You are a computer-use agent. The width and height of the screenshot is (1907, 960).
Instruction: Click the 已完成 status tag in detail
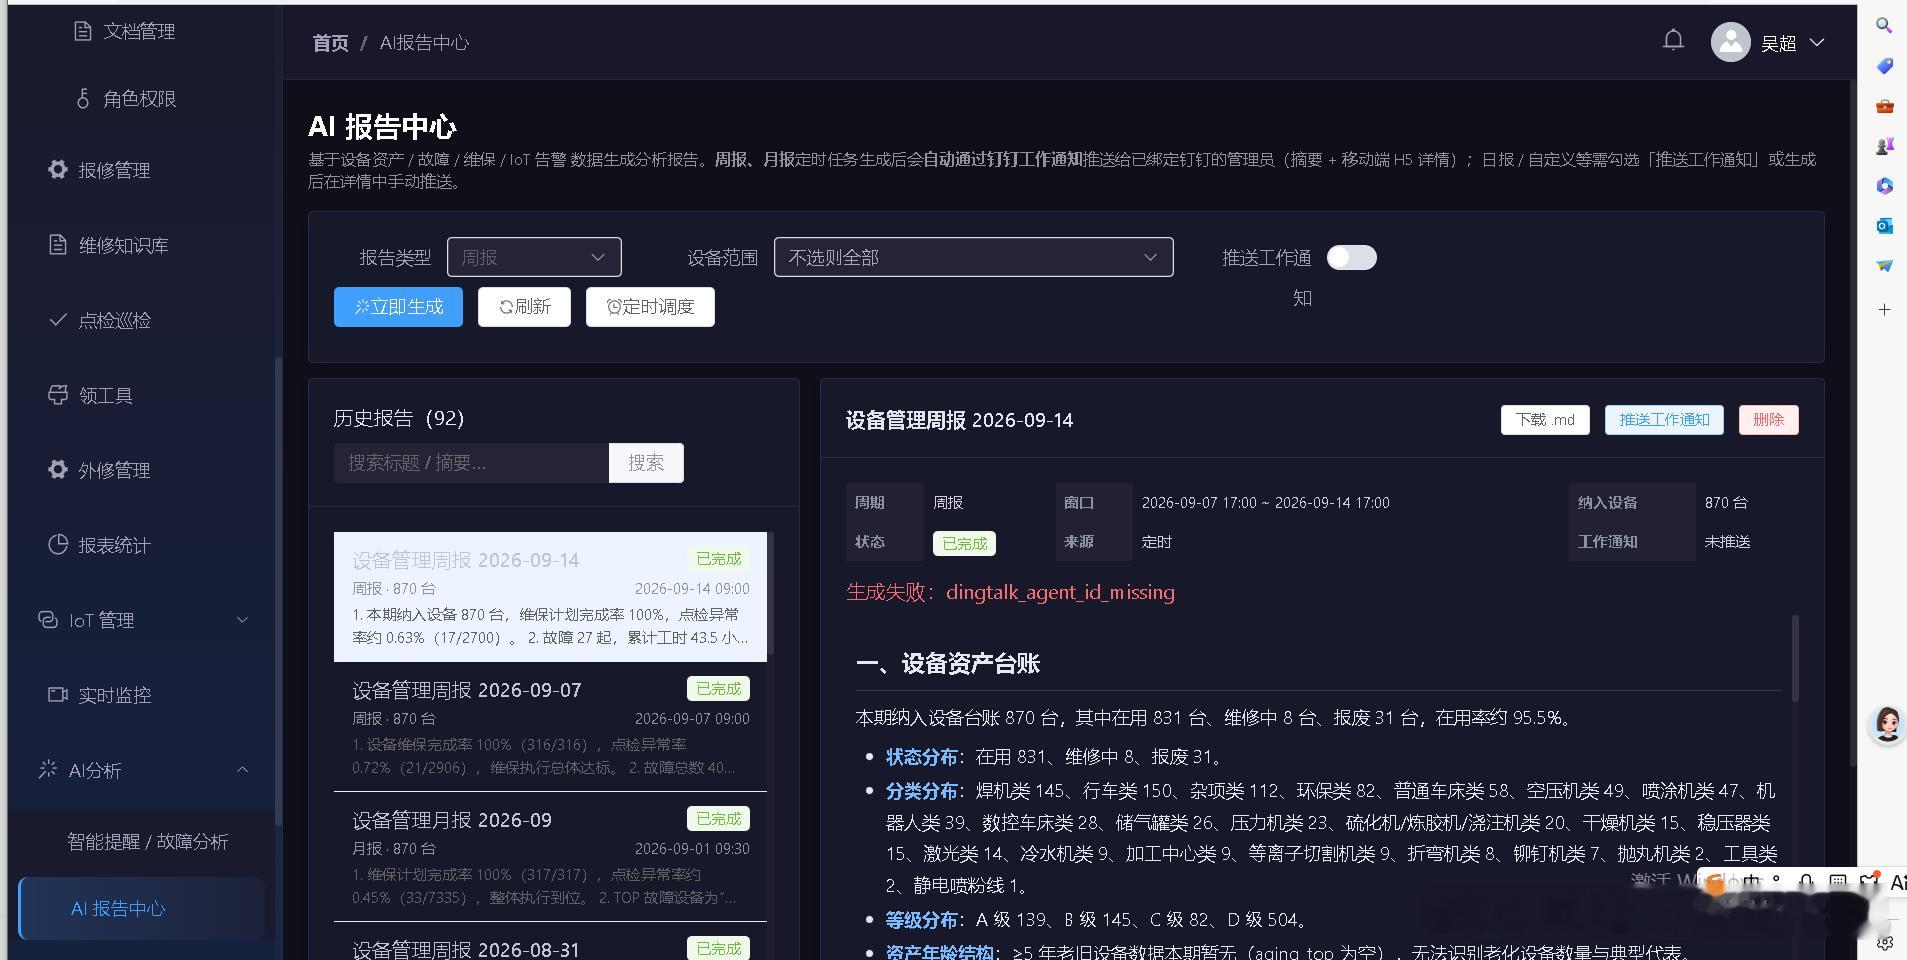[x=964, y=543]
